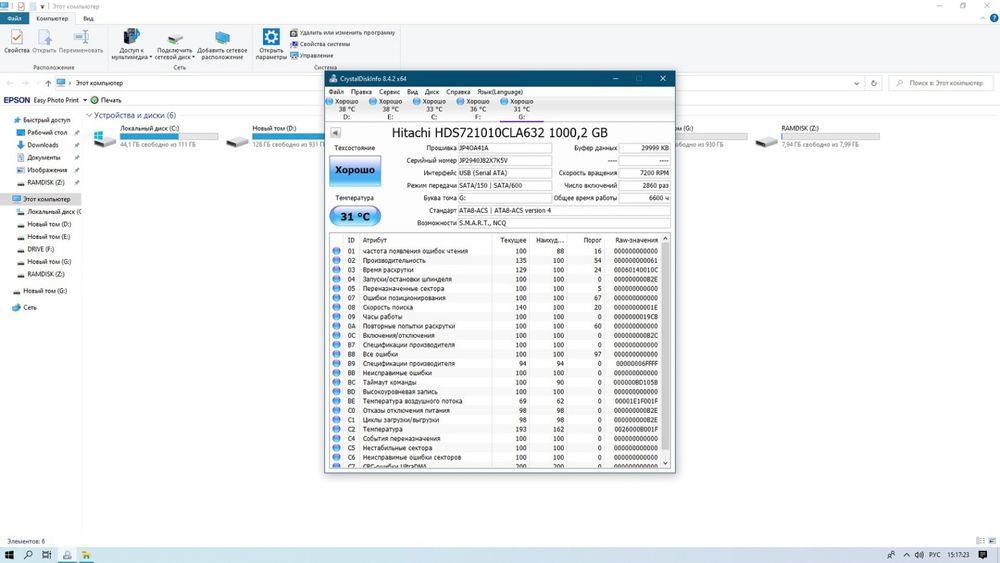This screenshot has height=563, width=1000.
Task: Collapse the Устройства и диски group
Action: (x=89, y=115)
